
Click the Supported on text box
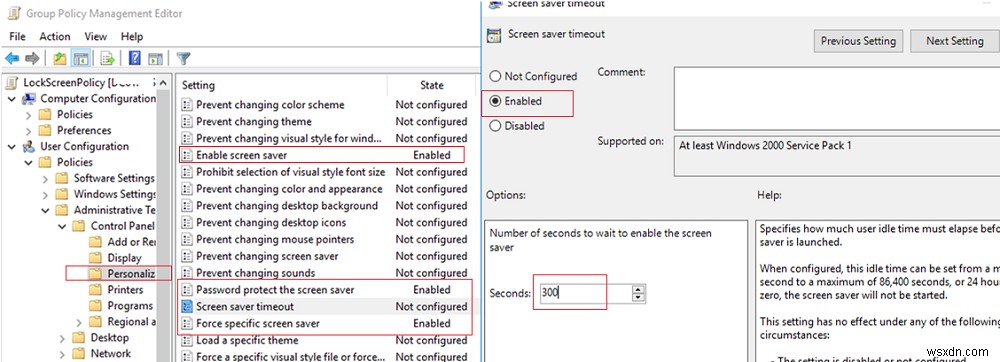(836, 156)
